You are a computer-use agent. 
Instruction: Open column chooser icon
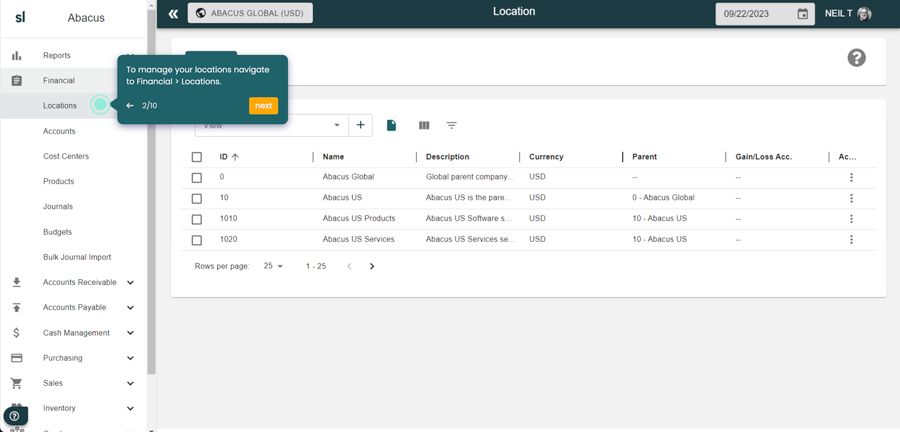click(x=424, y=125)
